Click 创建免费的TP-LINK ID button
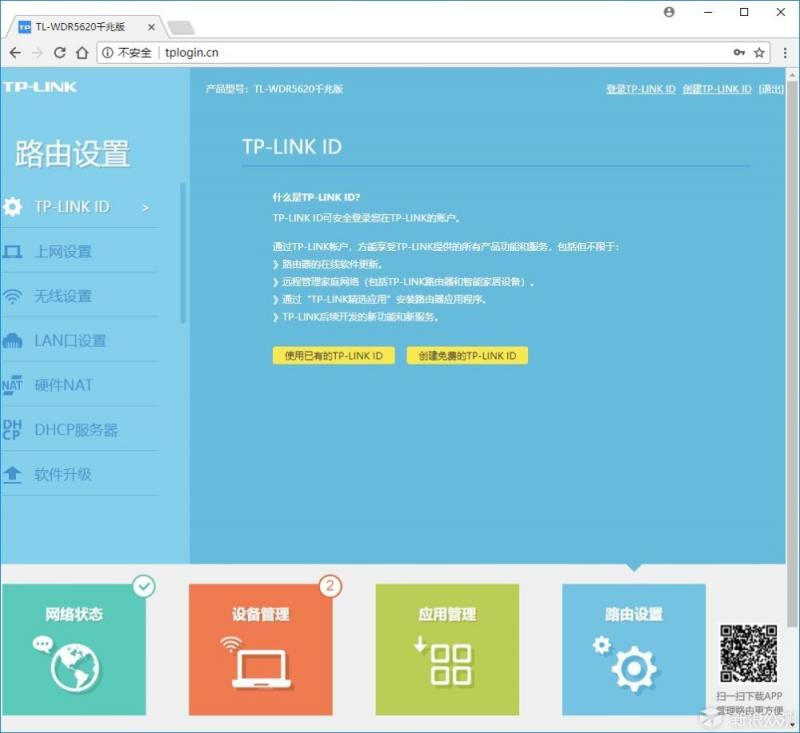 pyautogui.click(x=467, y=356)
